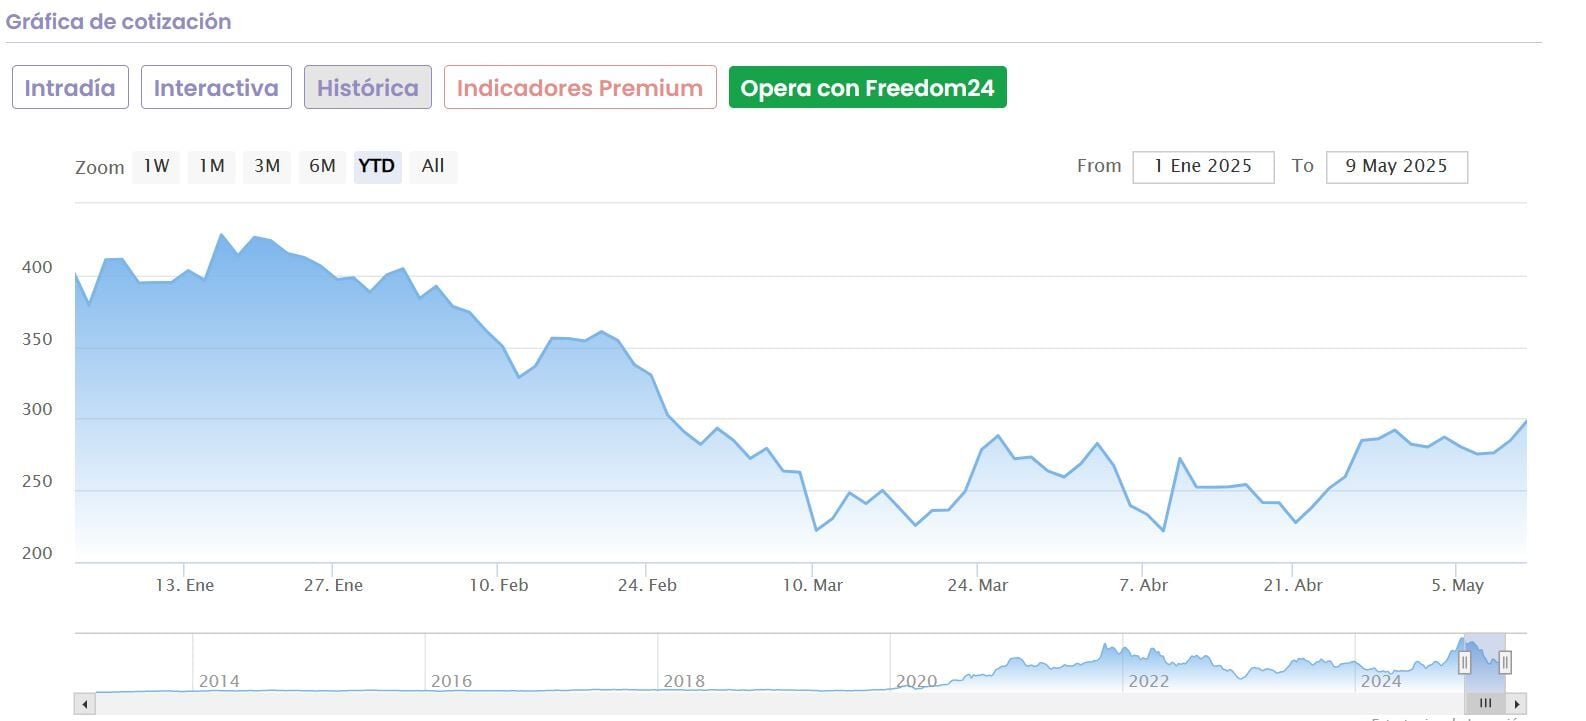This screenshot has height=721, width=1586.
Task: Show All historical data range
Action: [x=433, y=166]
